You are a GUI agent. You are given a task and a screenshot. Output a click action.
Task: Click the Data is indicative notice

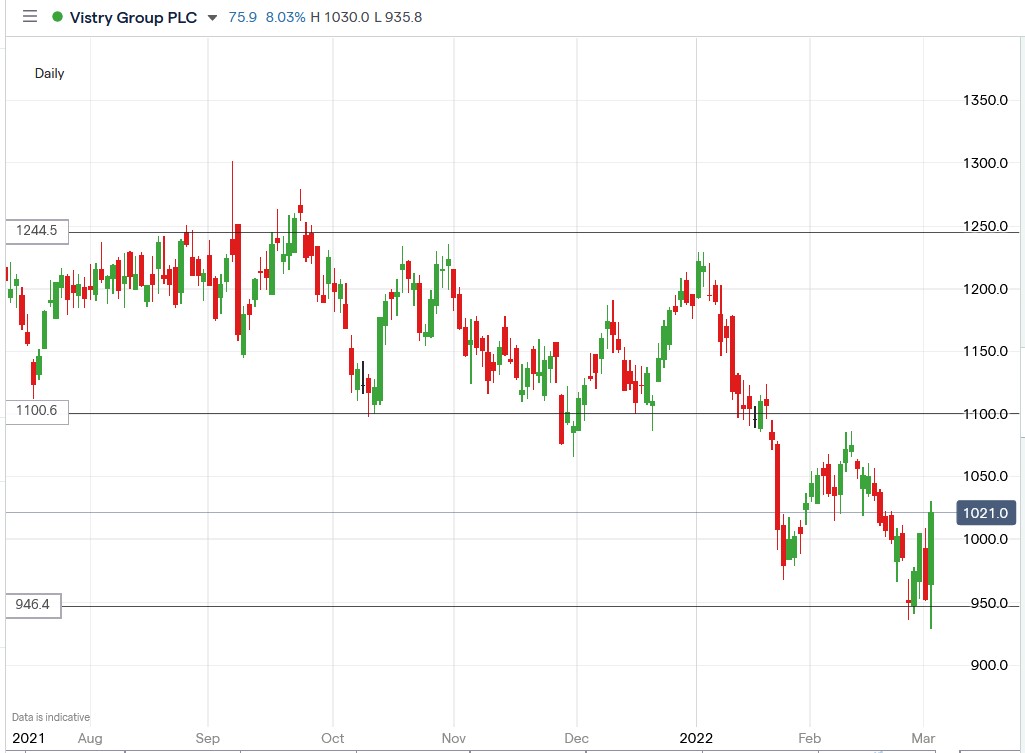pyautogui.click(x=50, y=717)
